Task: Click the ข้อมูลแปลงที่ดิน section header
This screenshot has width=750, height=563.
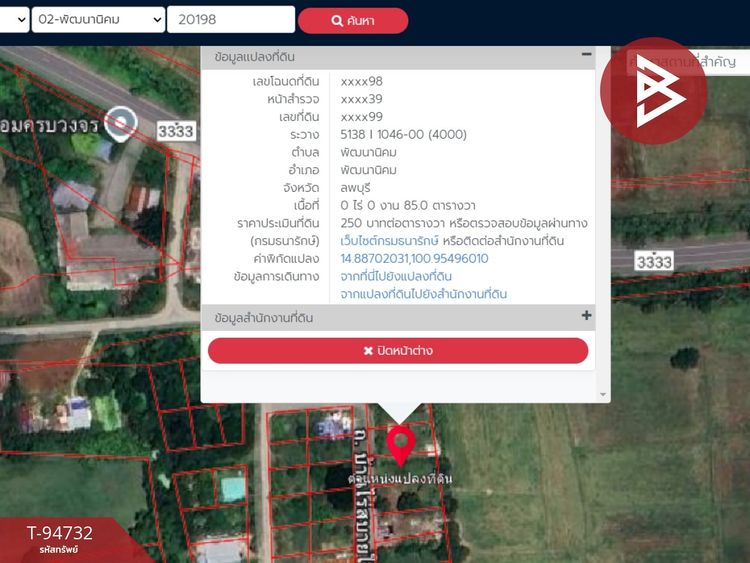Action: tap(255, 58)
